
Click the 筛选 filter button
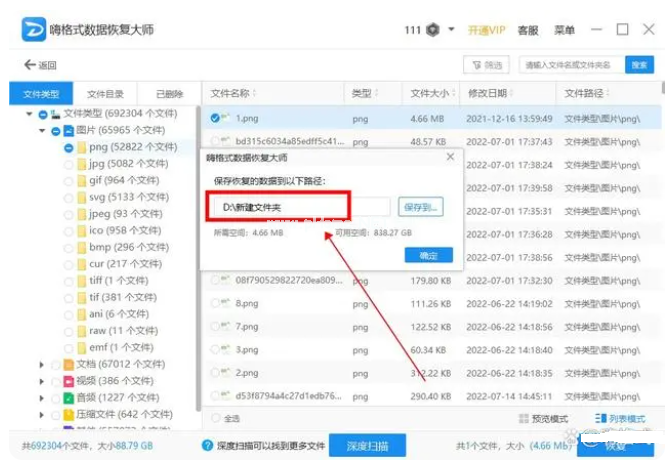[486, 65]
